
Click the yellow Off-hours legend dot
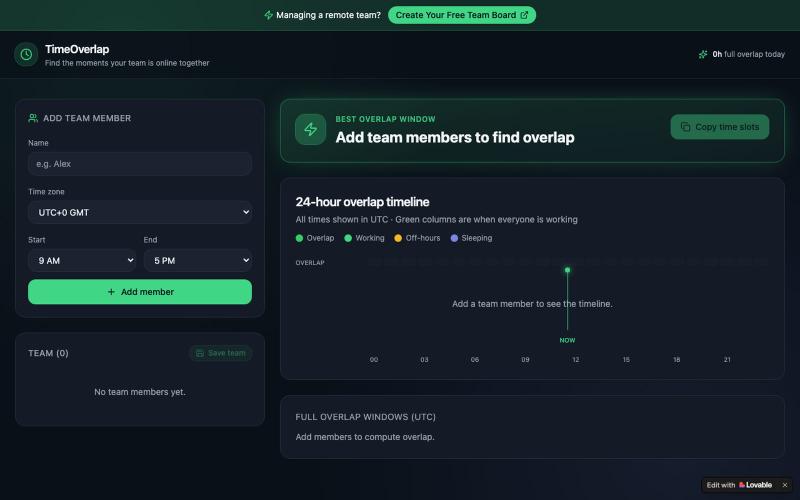coord(398,238)
